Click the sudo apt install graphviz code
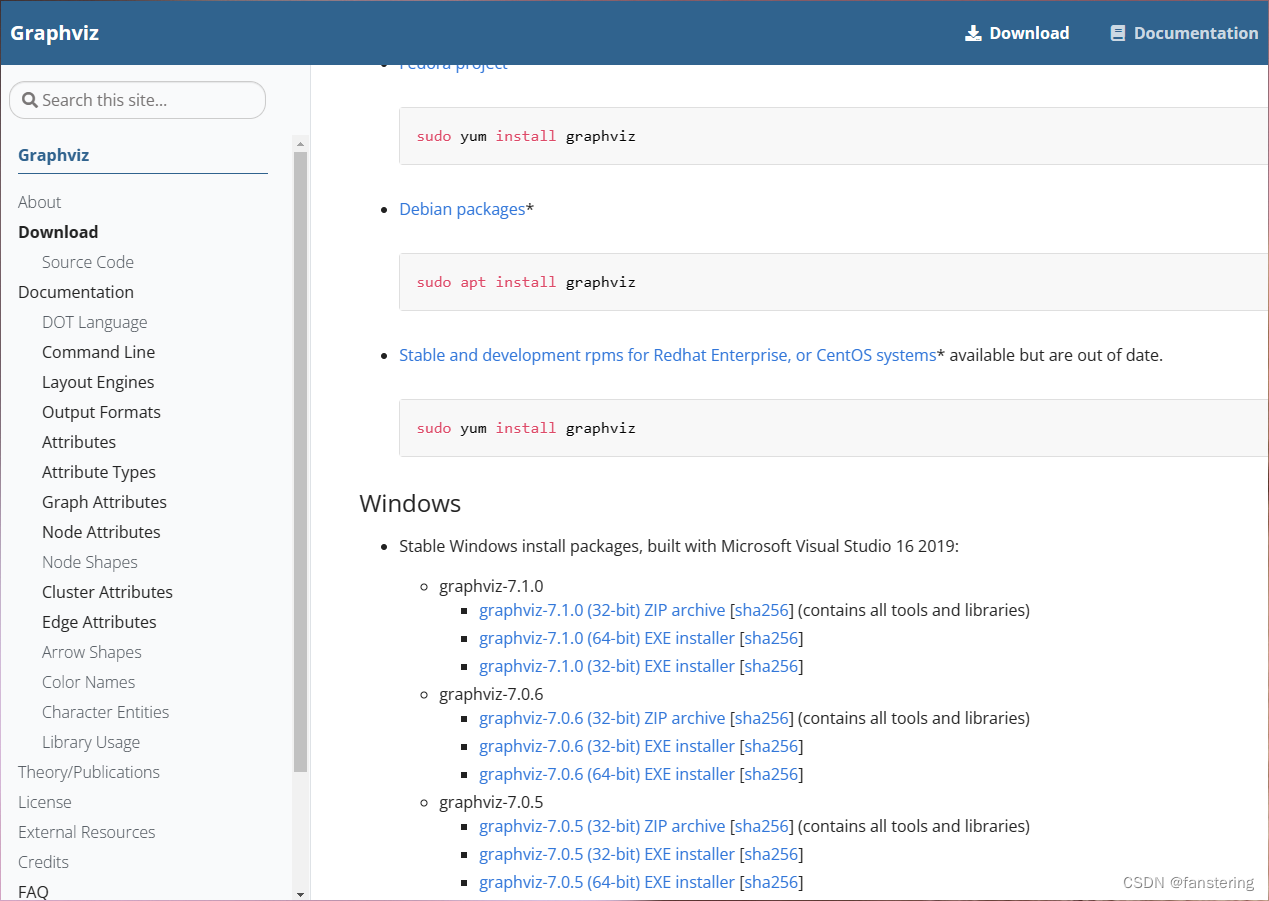Image resolution: width=1269 pixels, height=901 pixels. (526, 282)
